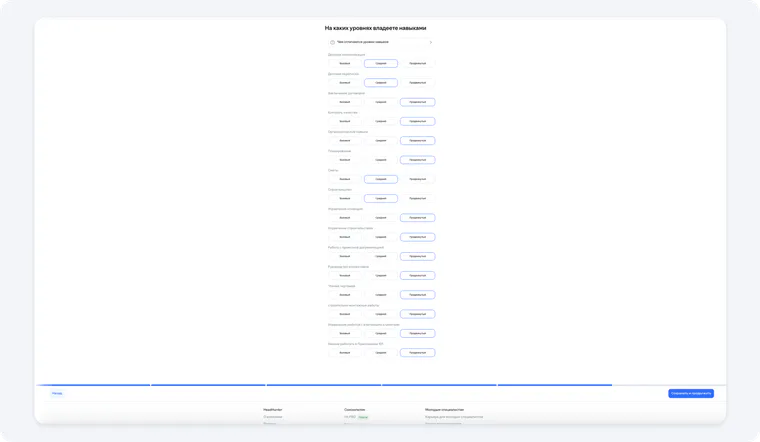This screenshot has height=442, width=760.
Task: Open 'Карьера для молодых специалистов' footer link
Action: (x=454, y=417)
